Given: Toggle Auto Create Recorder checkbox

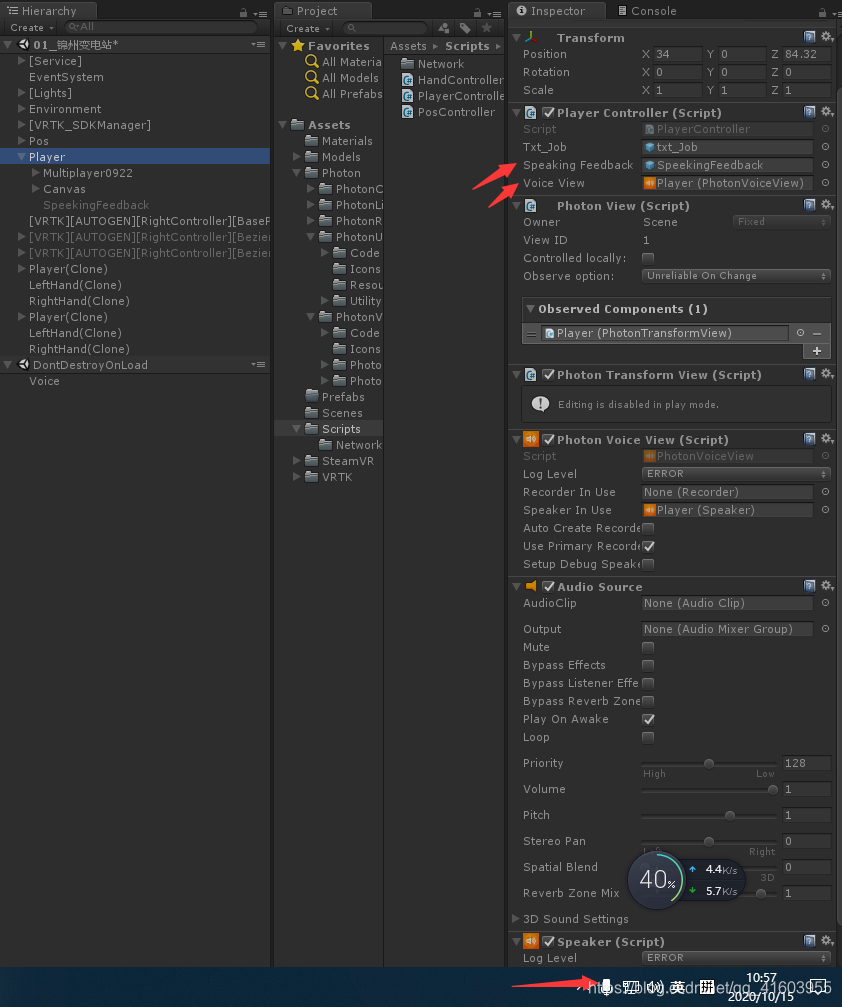Looking at the screenshot, I should pyautogui.click(x=648, y=528).
